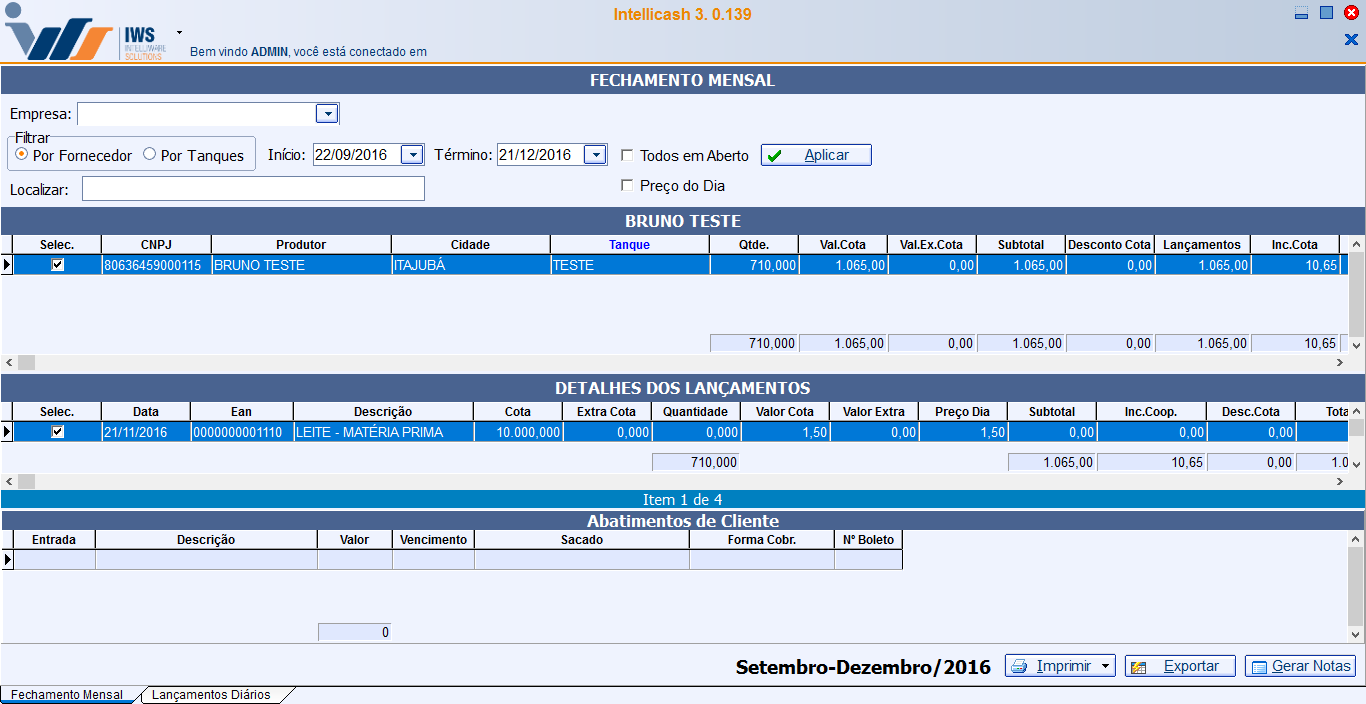This screenshot has width=1366, height=704.
Task: Open the Término date picker dropdown
Action: [x=595, y=155]
